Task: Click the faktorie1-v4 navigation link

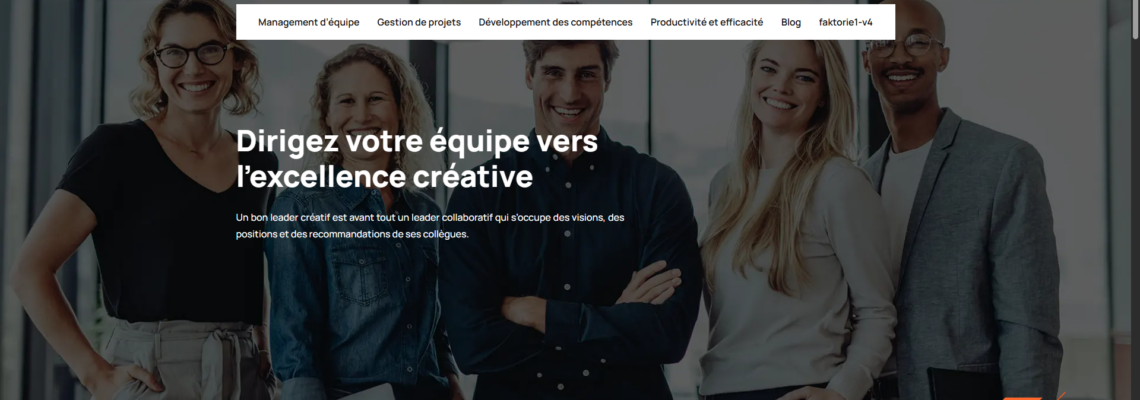Action: tap(846, 23)
